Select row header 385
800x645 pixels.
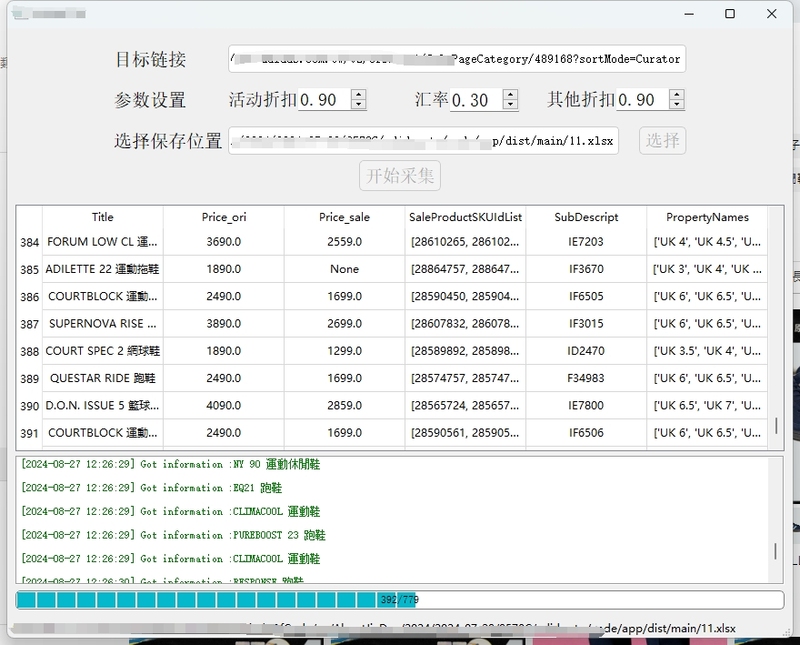click(x=30, y=269)
